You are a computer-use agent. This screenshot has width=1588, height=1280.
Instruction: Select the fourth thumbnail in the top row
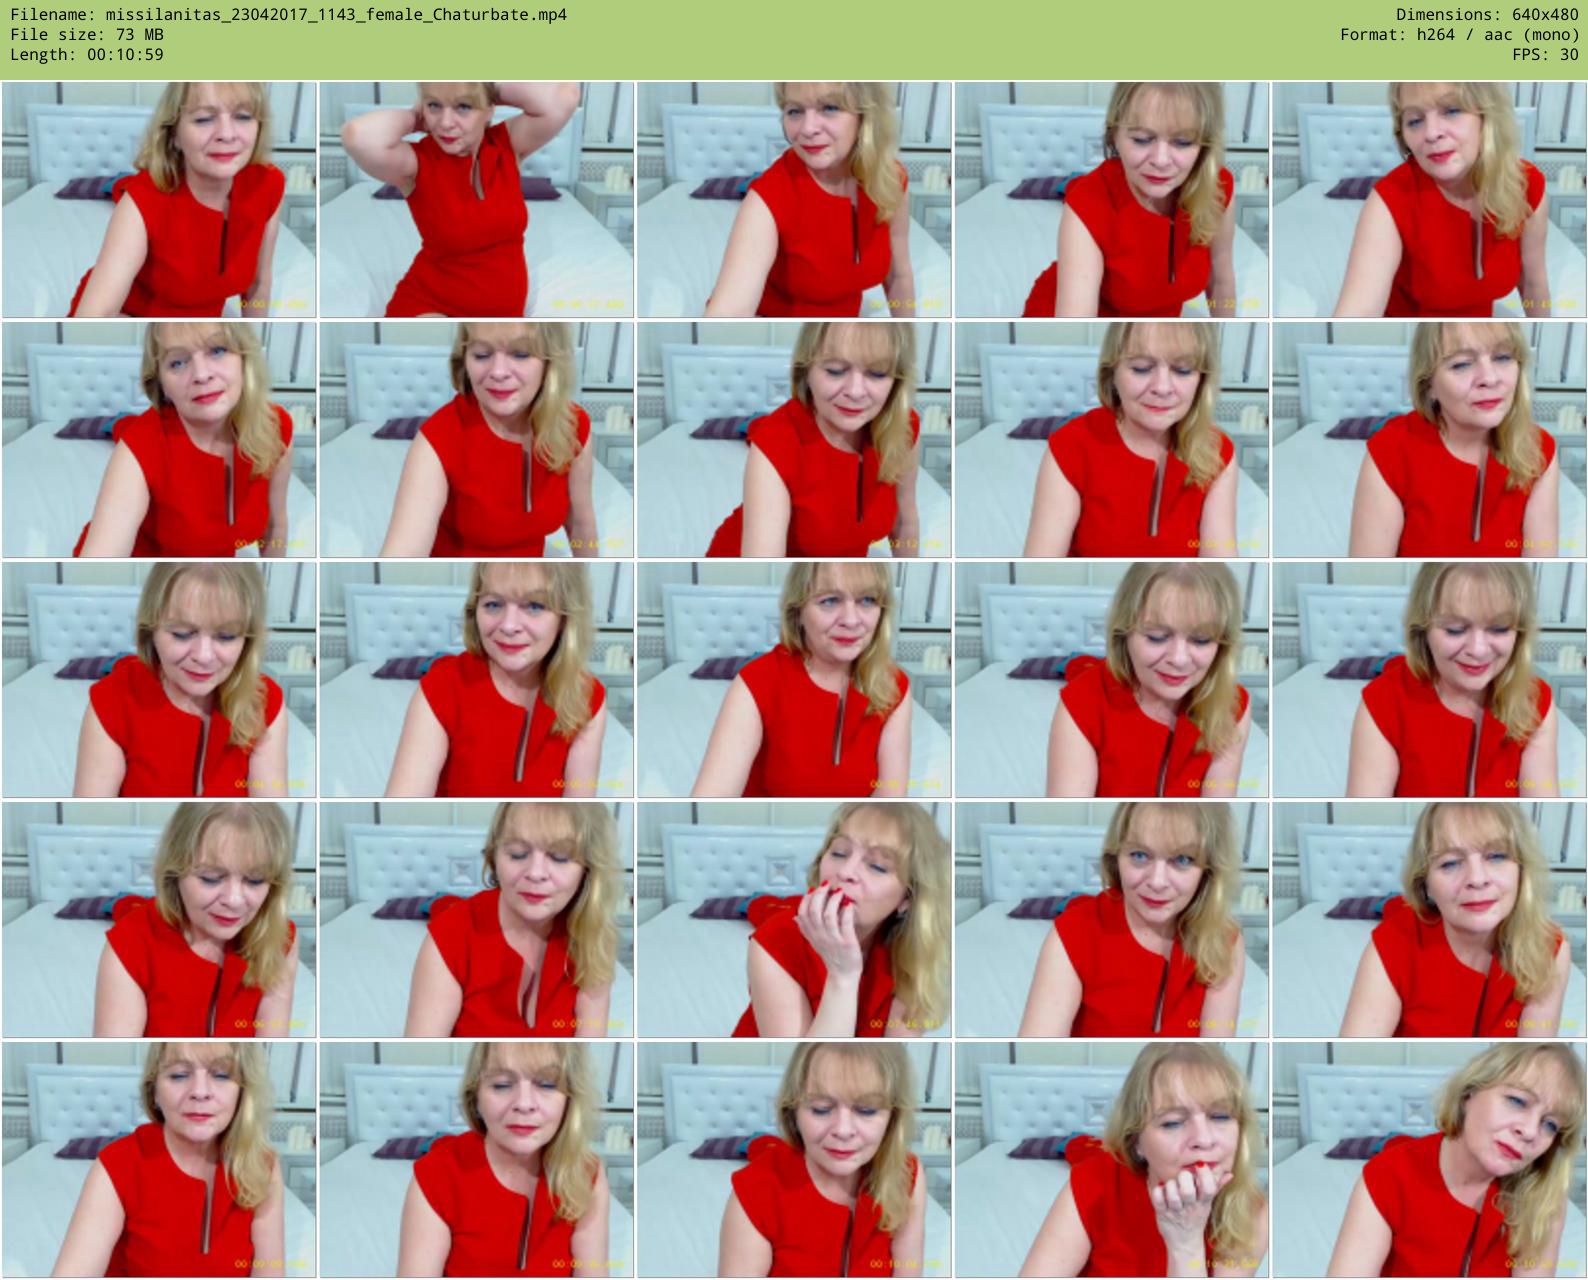click(1111, 200)
